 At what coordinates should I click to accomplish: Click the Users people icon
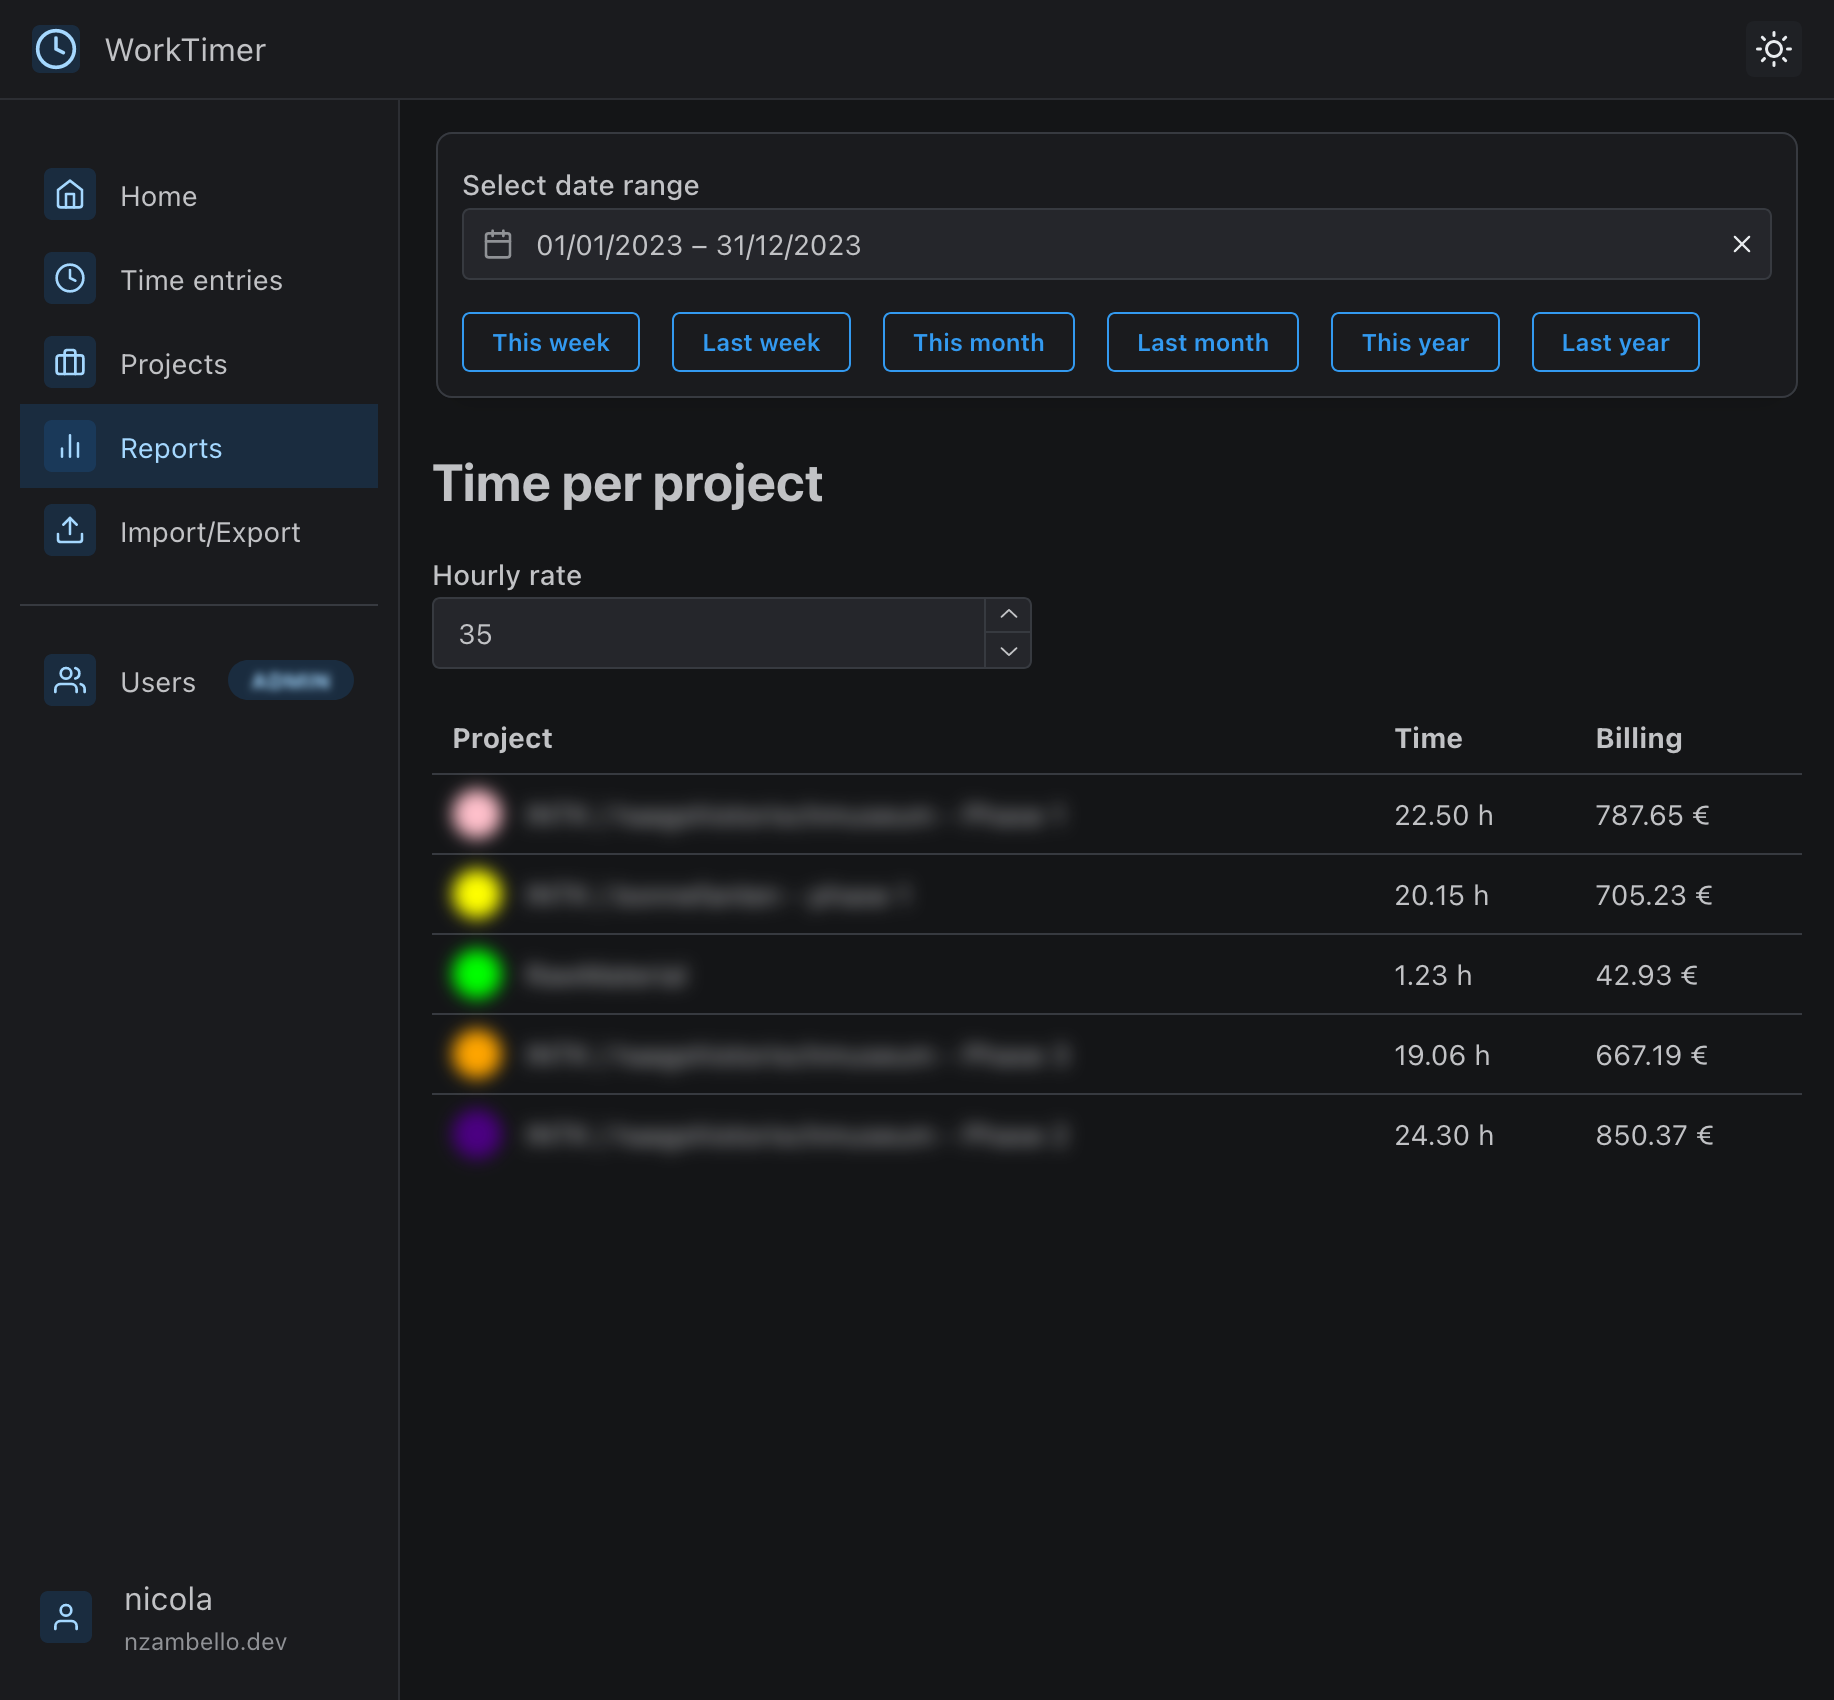click(x=70, y=681)
